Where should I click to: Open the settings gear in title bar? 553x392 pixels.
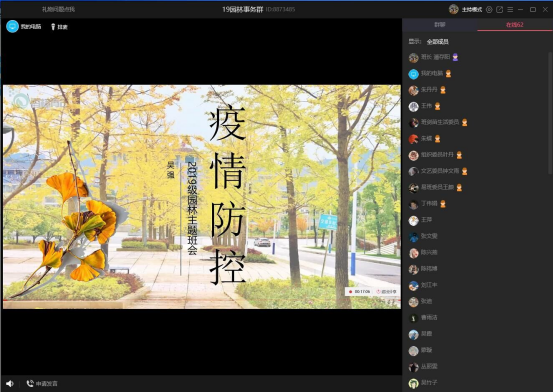coord(489,10)
